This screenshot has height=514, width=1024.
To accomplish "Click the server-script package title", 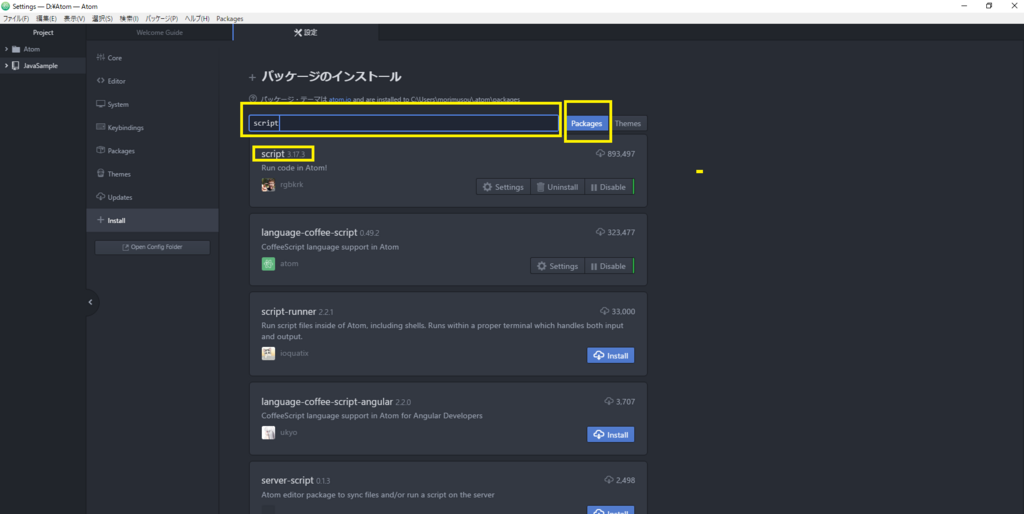I will point(288,481).
